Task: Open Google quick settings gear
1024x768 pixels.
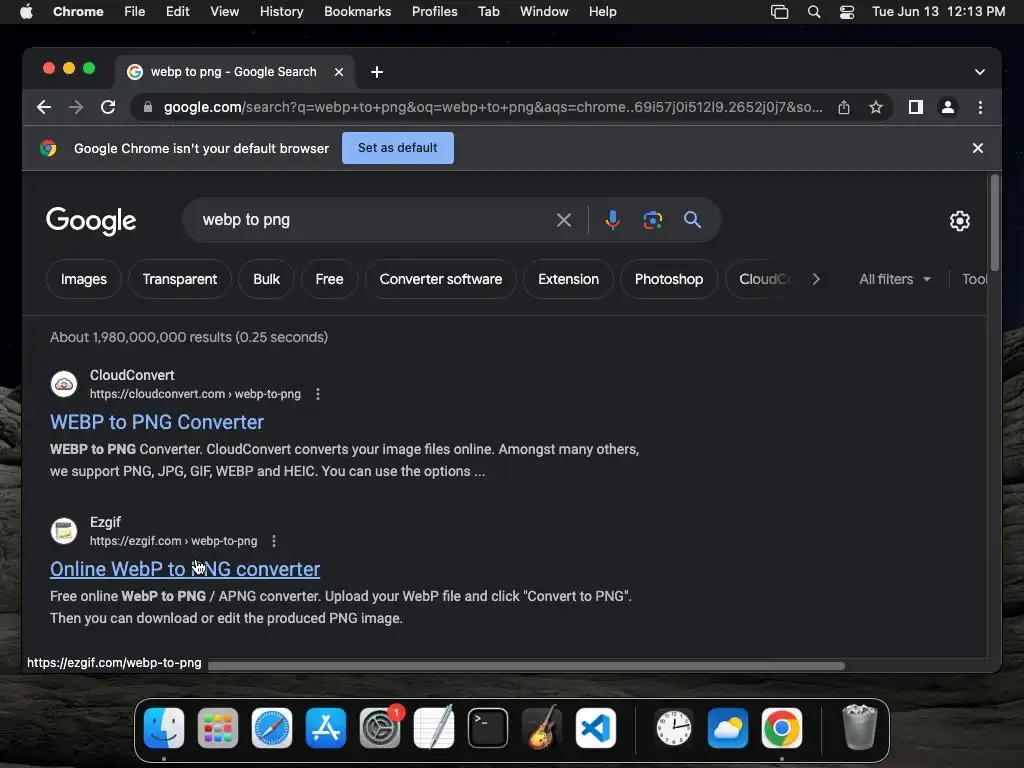Action: [959, 221]
